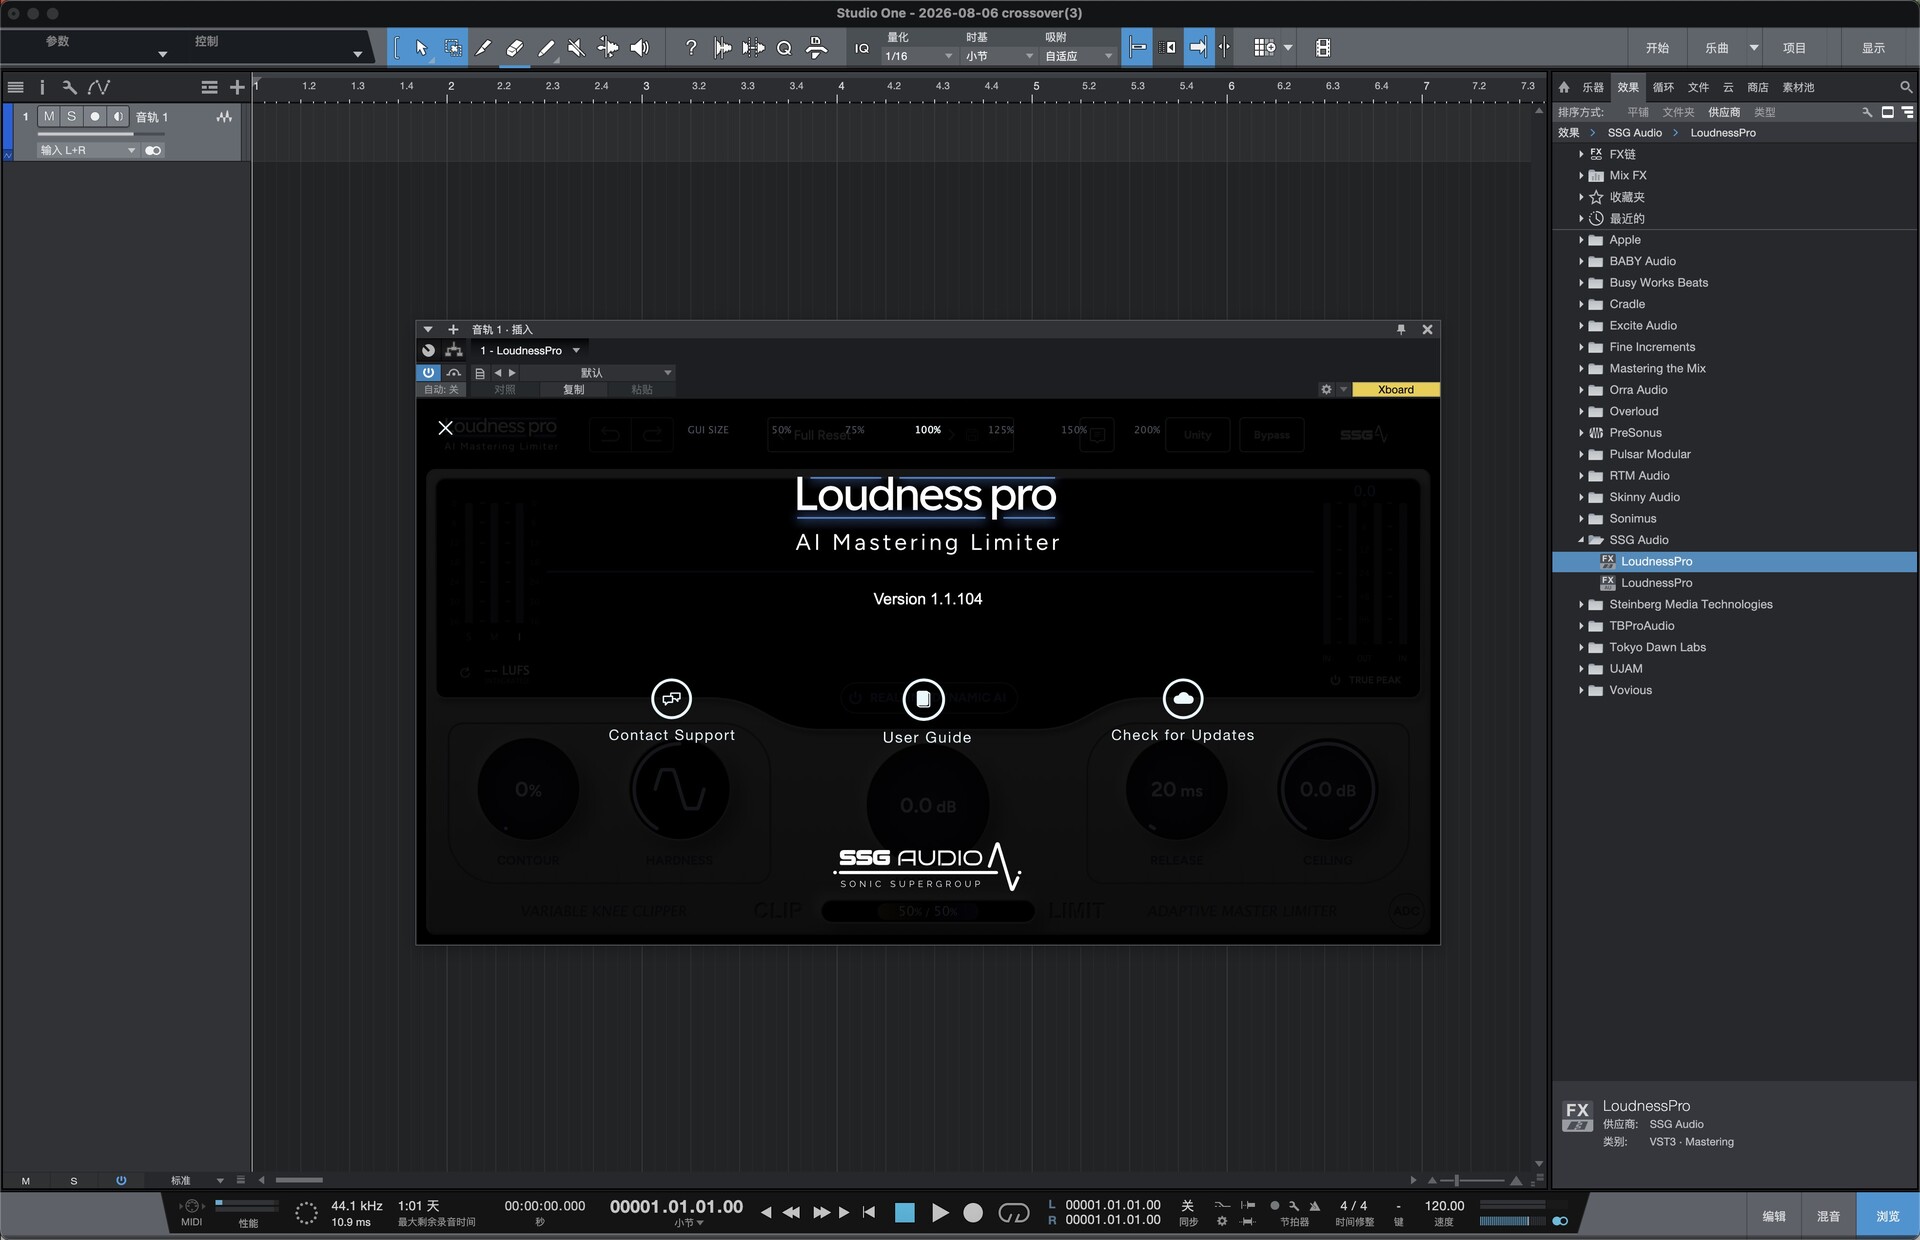Close the LoudnessPro about overlay X
1920x1240 pixels.
(446, 428)
